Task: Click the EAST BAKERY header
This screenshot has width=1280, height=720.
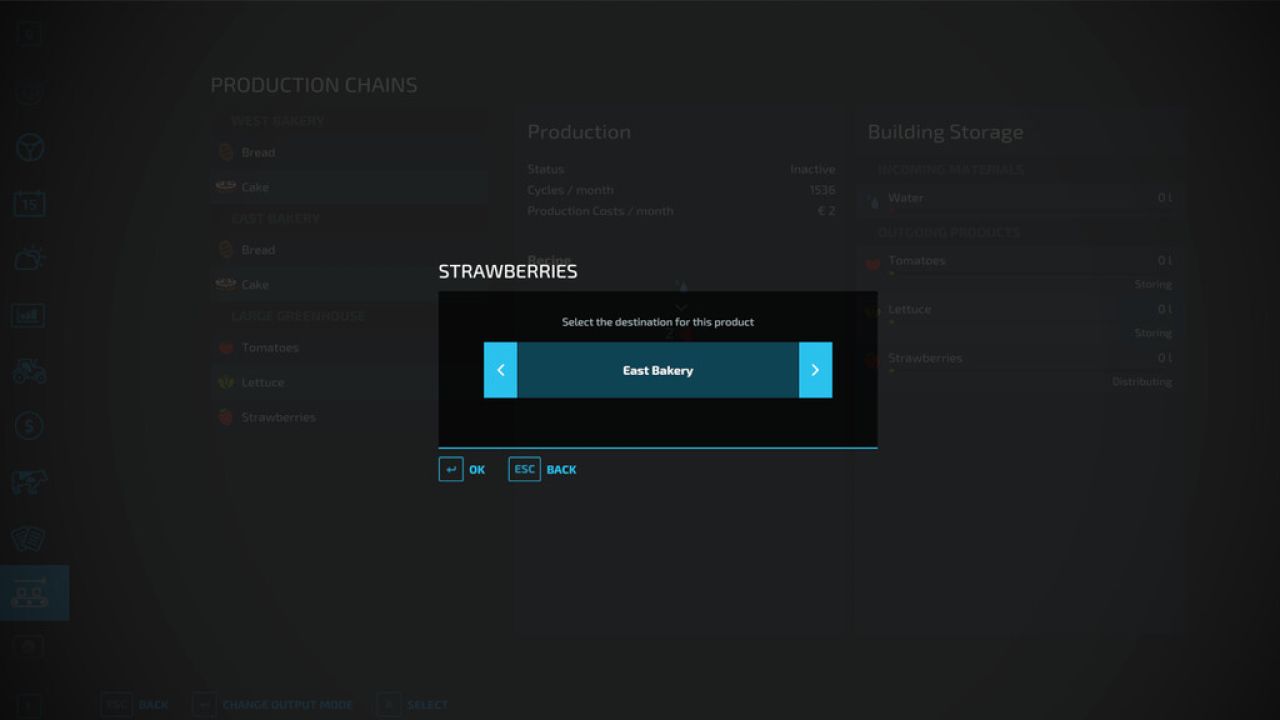Action: (x=276, y=218)
